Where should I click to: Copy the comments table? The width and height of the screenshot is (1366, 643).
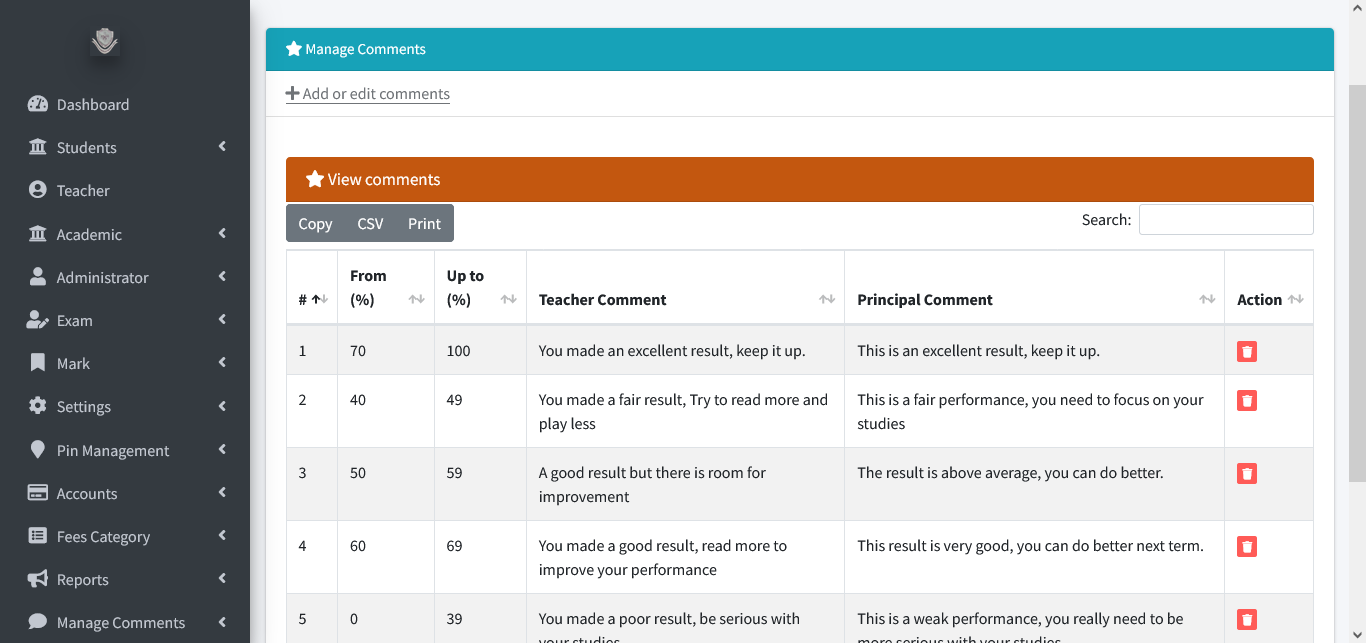pos(315,223)
